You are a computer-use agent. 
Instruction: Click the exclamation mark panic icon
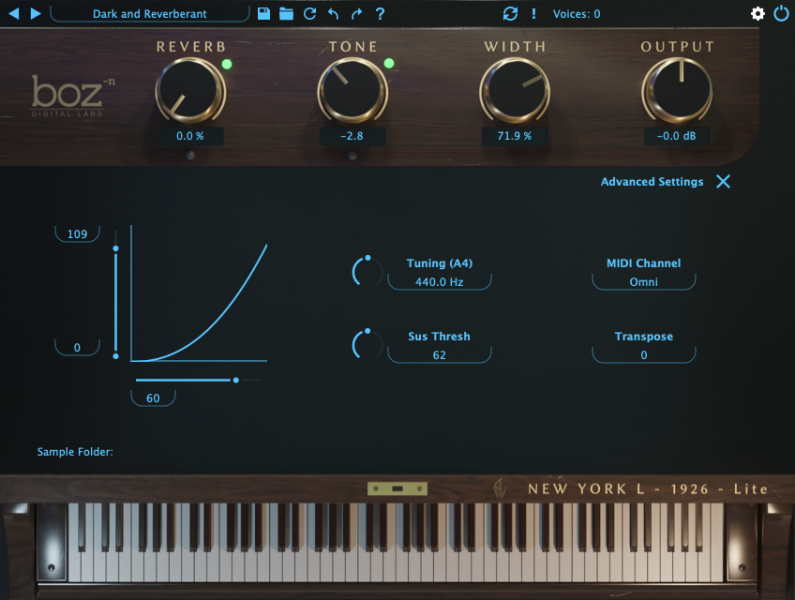pos(534,14)
